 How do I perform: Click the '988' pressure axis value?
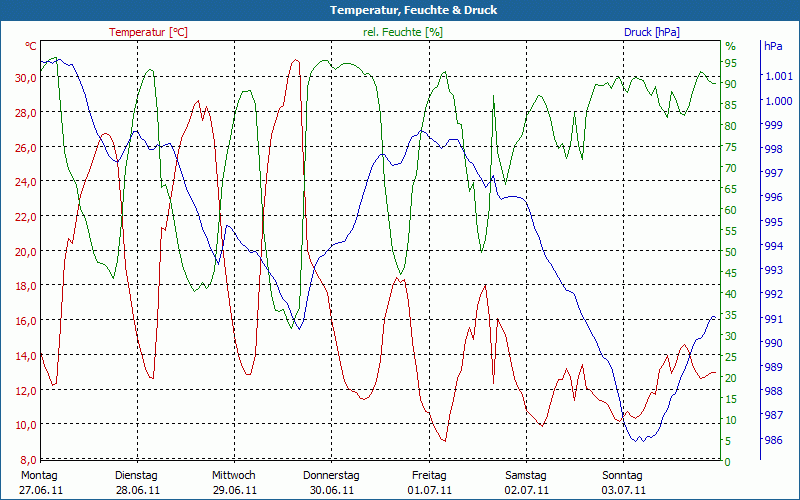pyautogui.click(x=773, y=391)
